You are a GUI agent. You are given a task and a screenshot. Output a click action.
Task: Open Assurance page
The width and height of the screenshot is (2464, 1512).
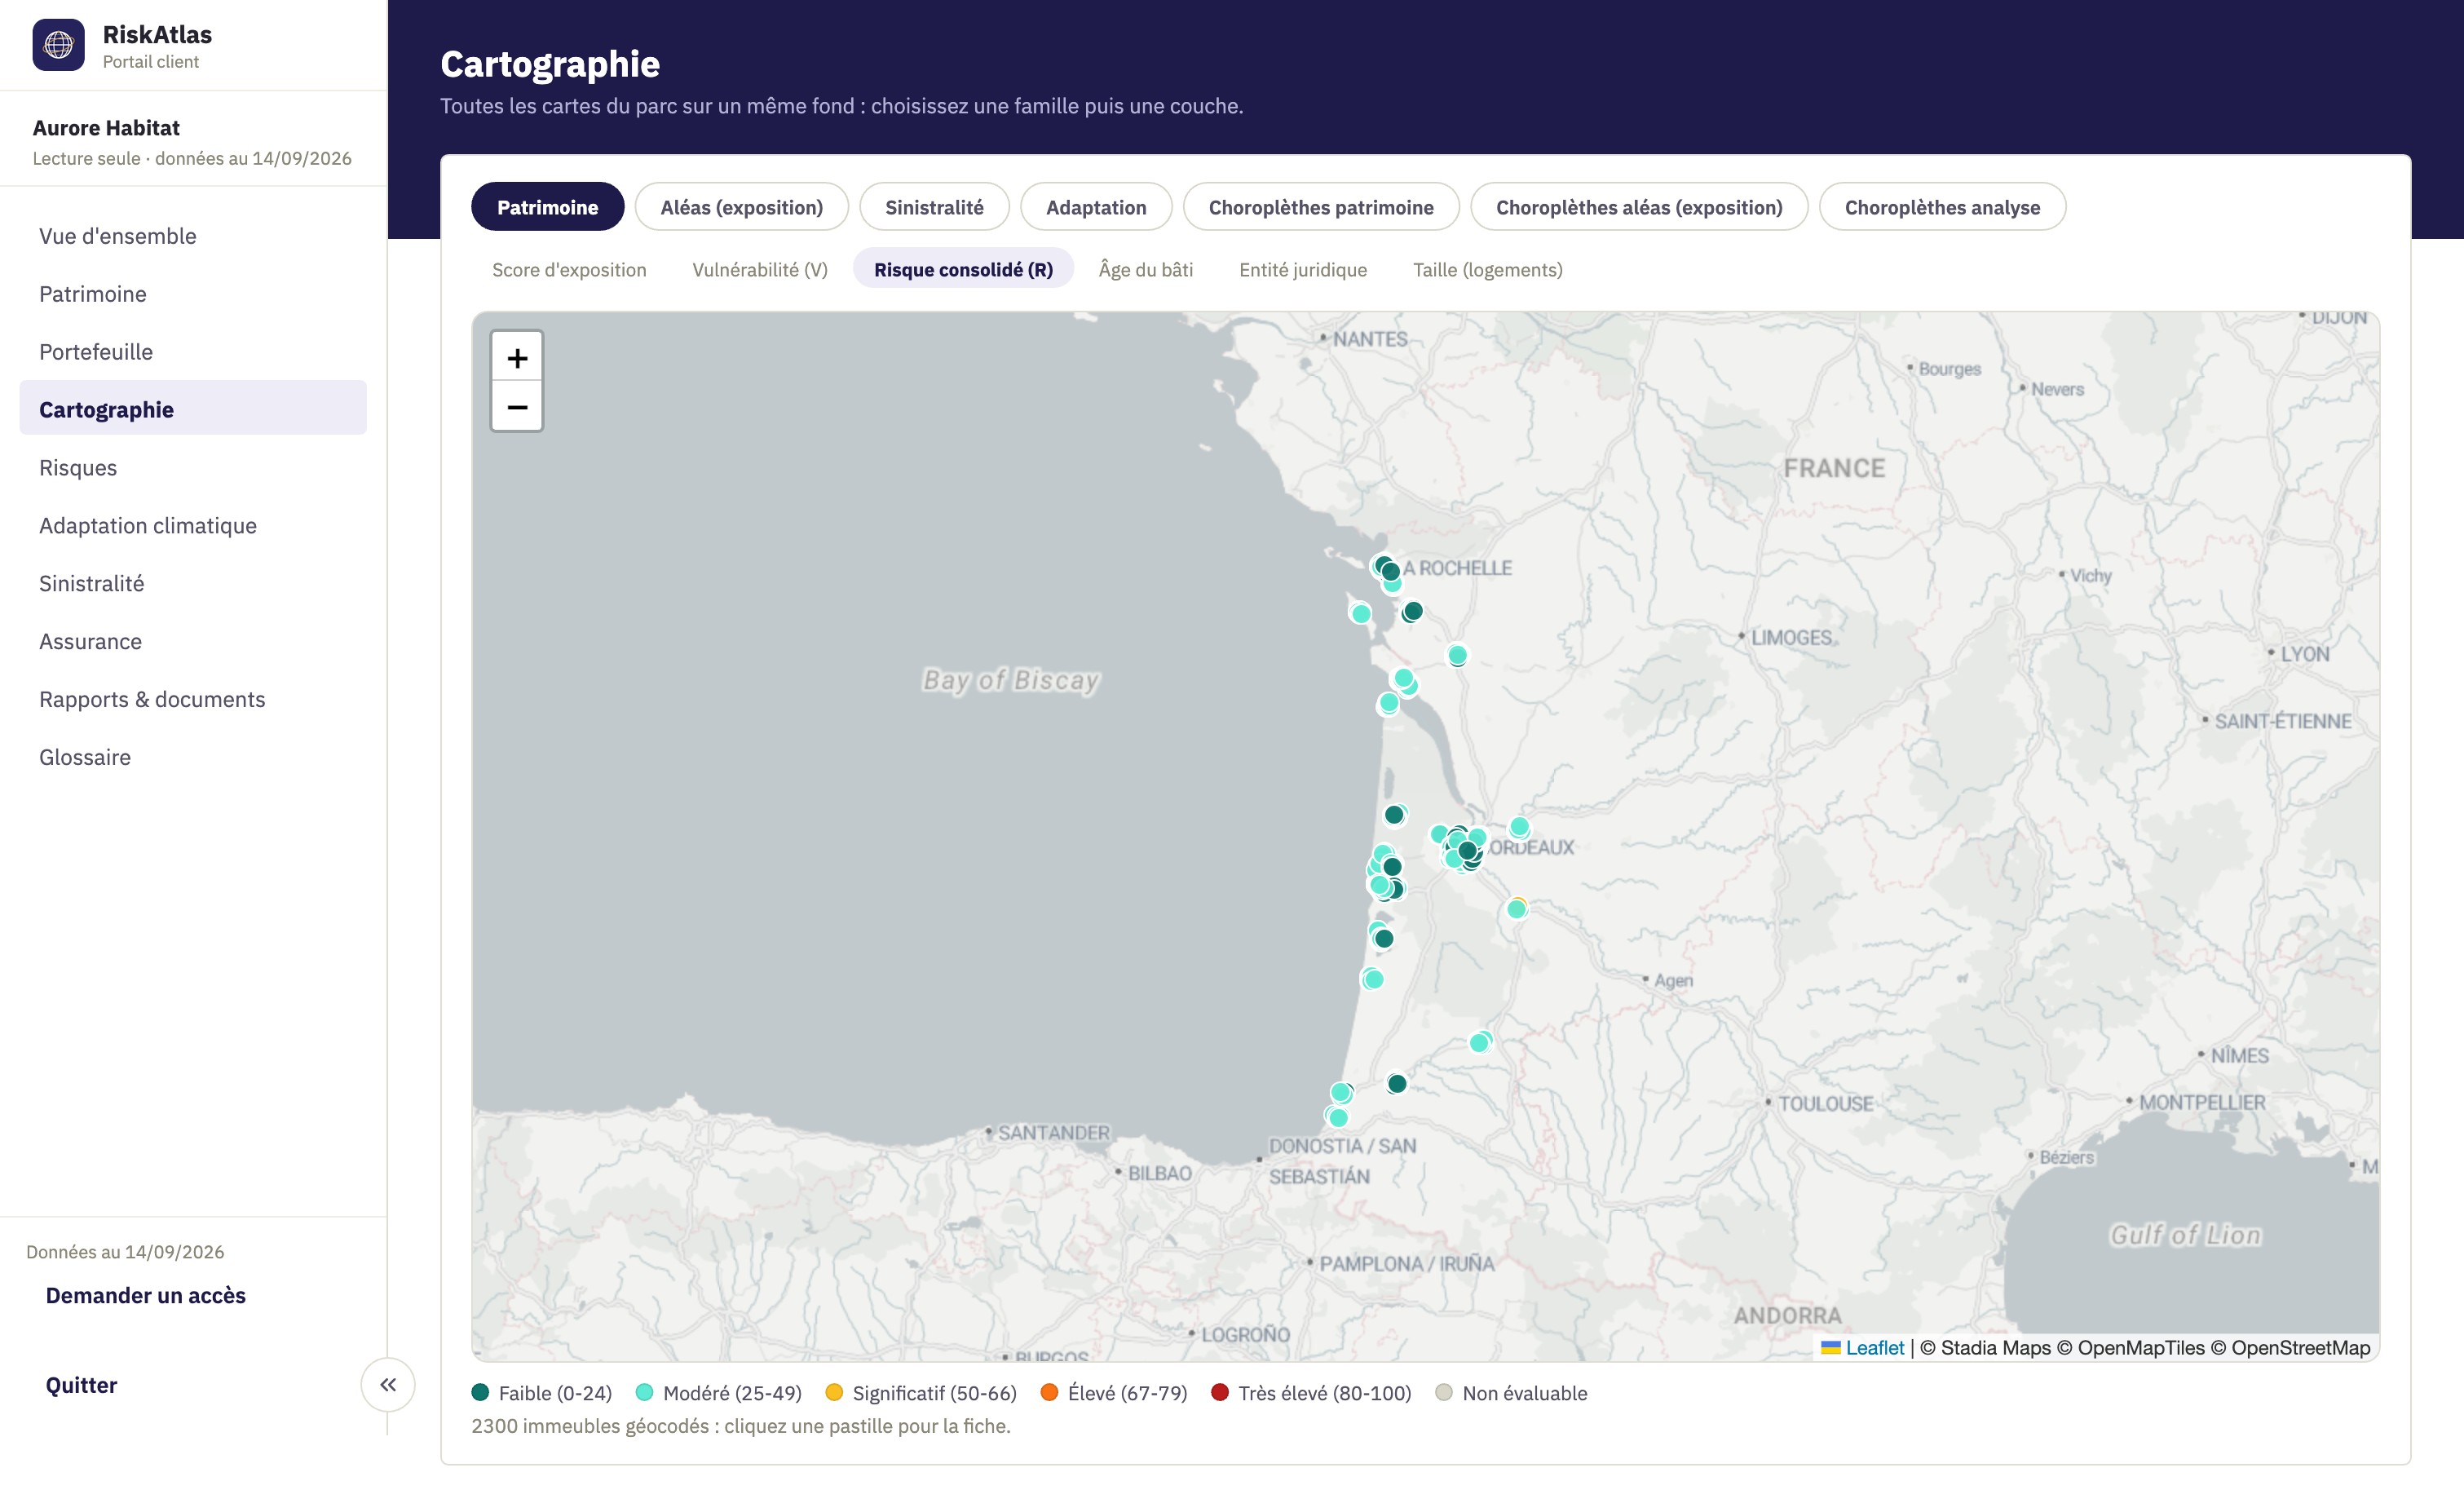tap(193, 642)
